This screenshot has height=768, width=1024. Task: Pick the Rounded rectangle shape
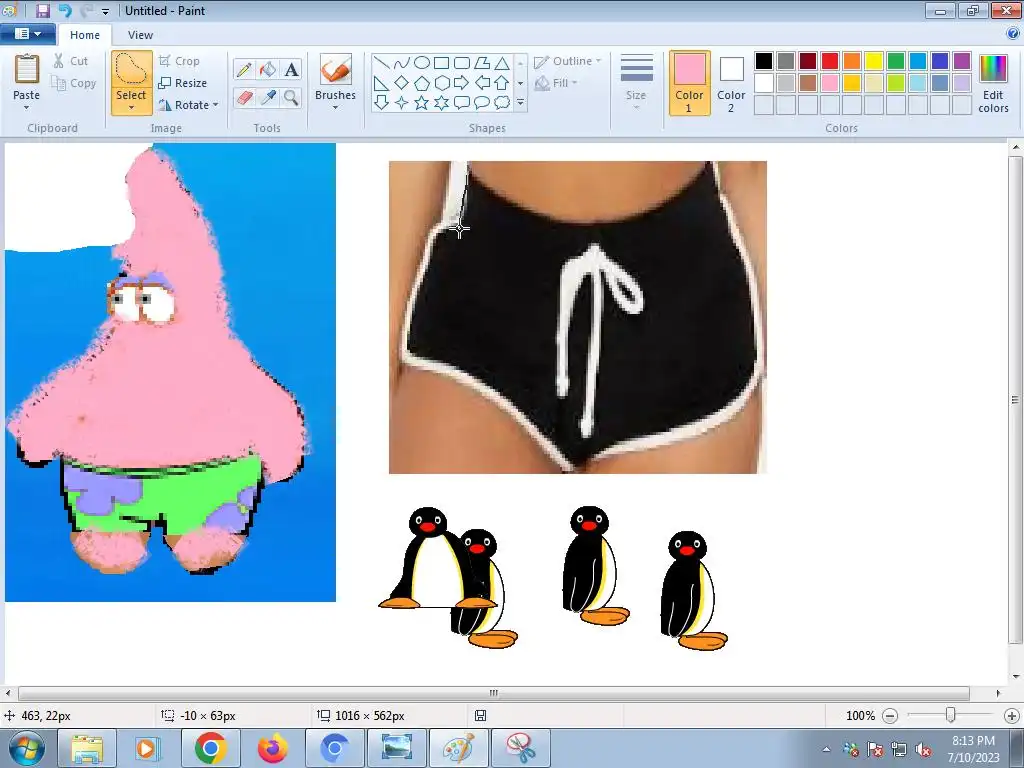coord(462,63)
